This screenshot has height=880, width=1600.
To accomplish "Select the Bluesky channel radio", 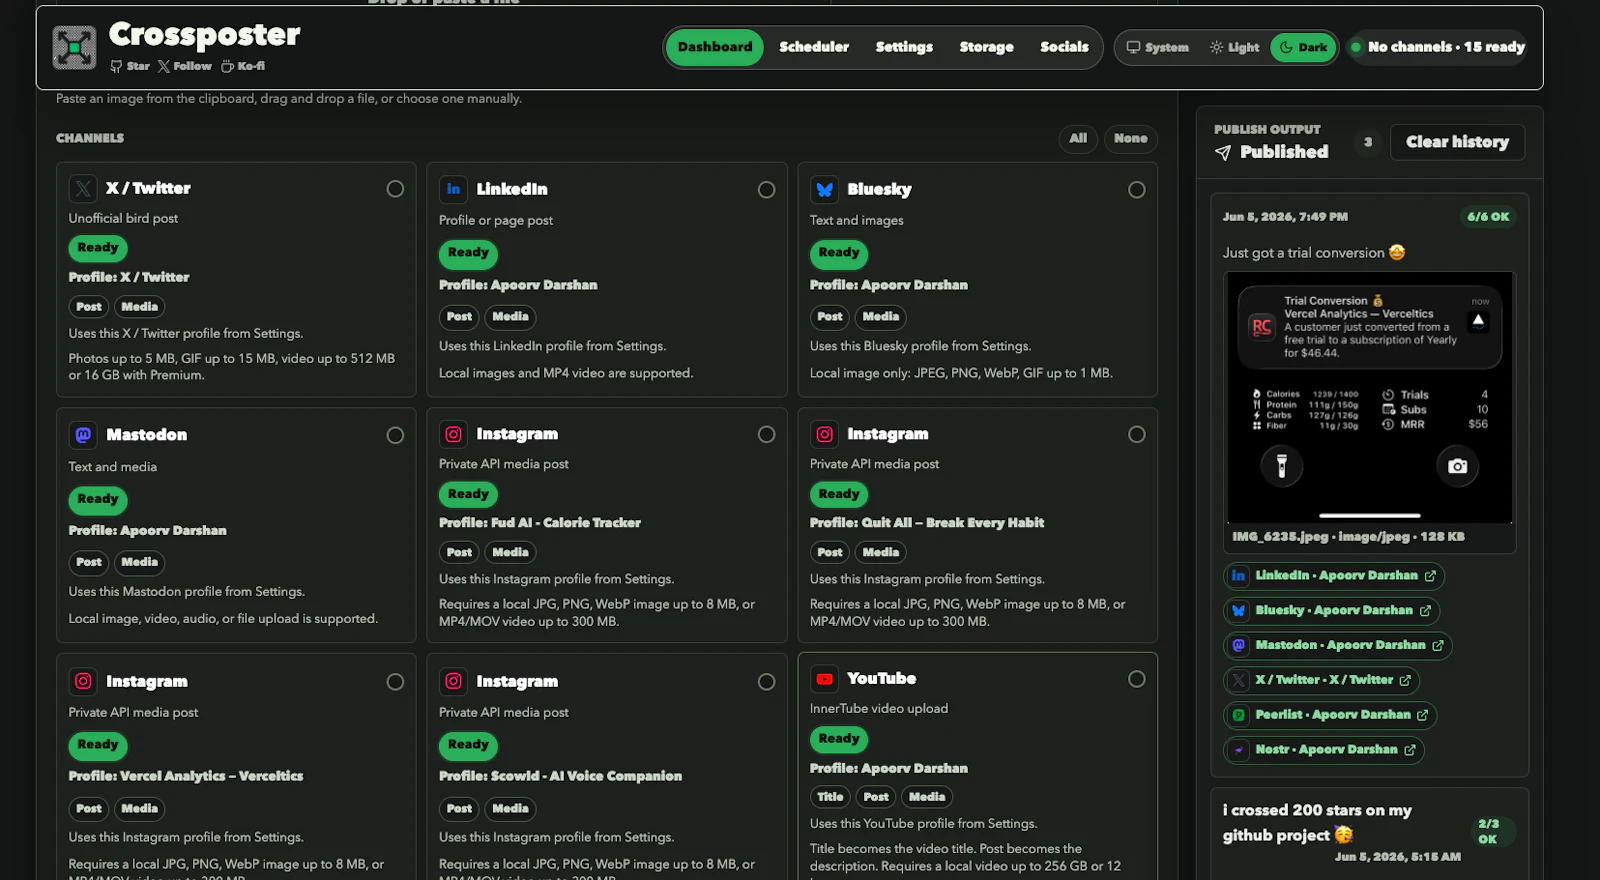I will coord(1136,190).
